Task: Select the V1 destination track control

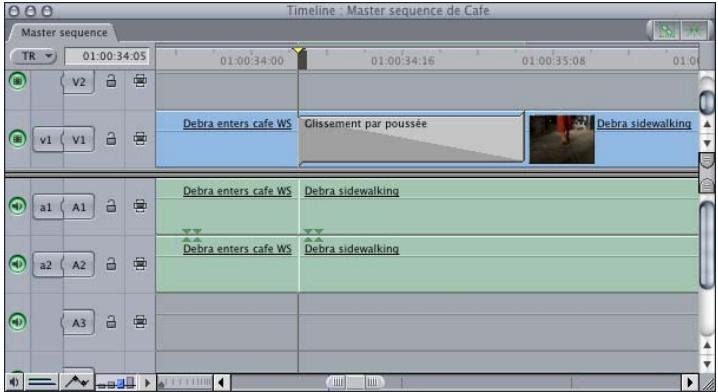Action: 78,139
